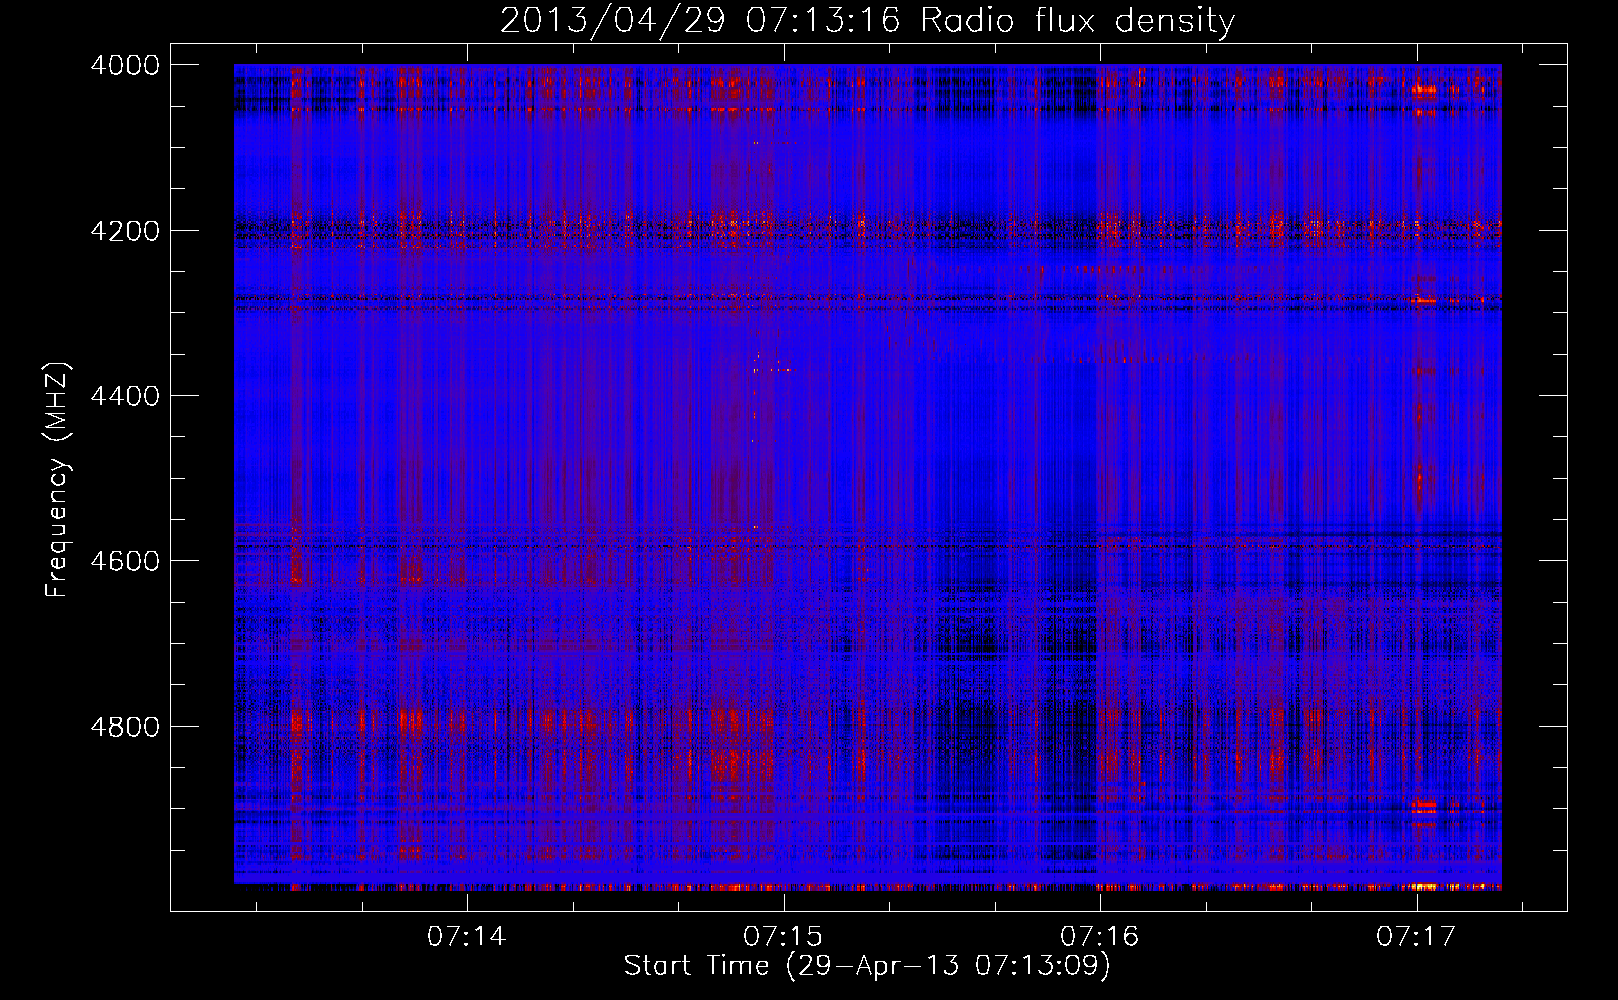Click the '4200' frequency axis label
This screenshot has height=1000, width=1618.
pyautogui.click(x=125, y=231)
